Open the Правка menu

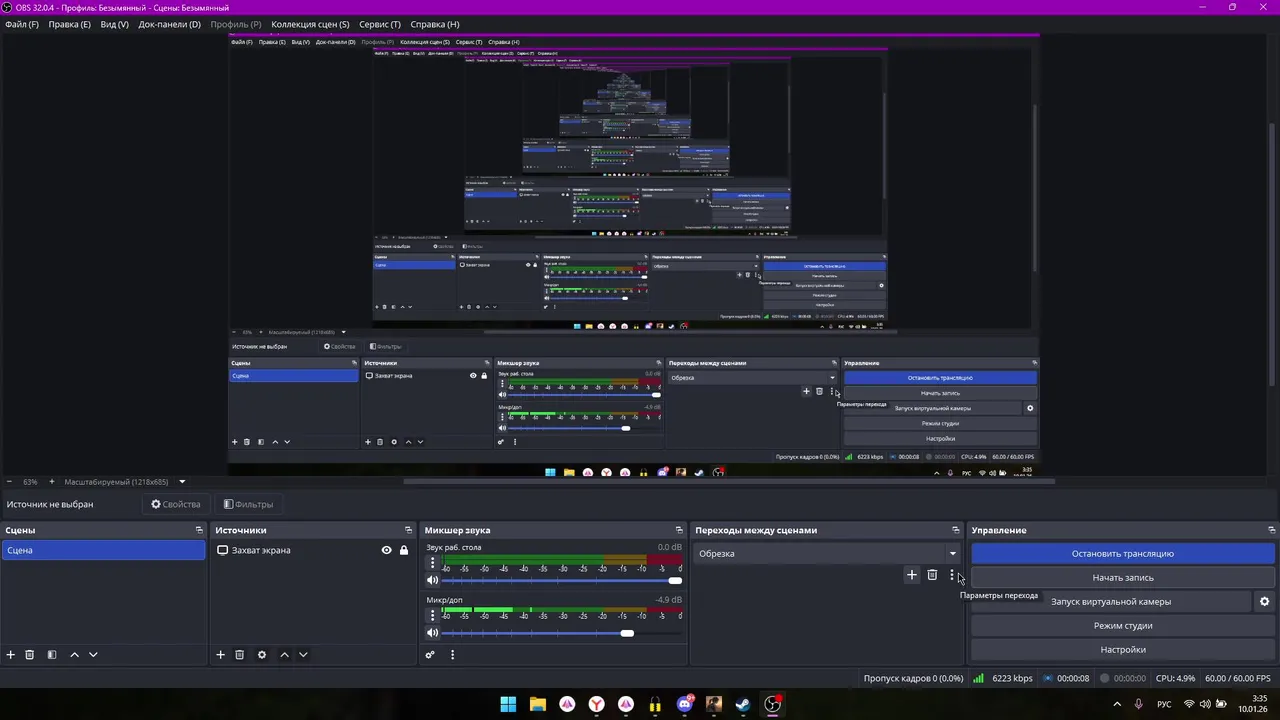[69, 24]
